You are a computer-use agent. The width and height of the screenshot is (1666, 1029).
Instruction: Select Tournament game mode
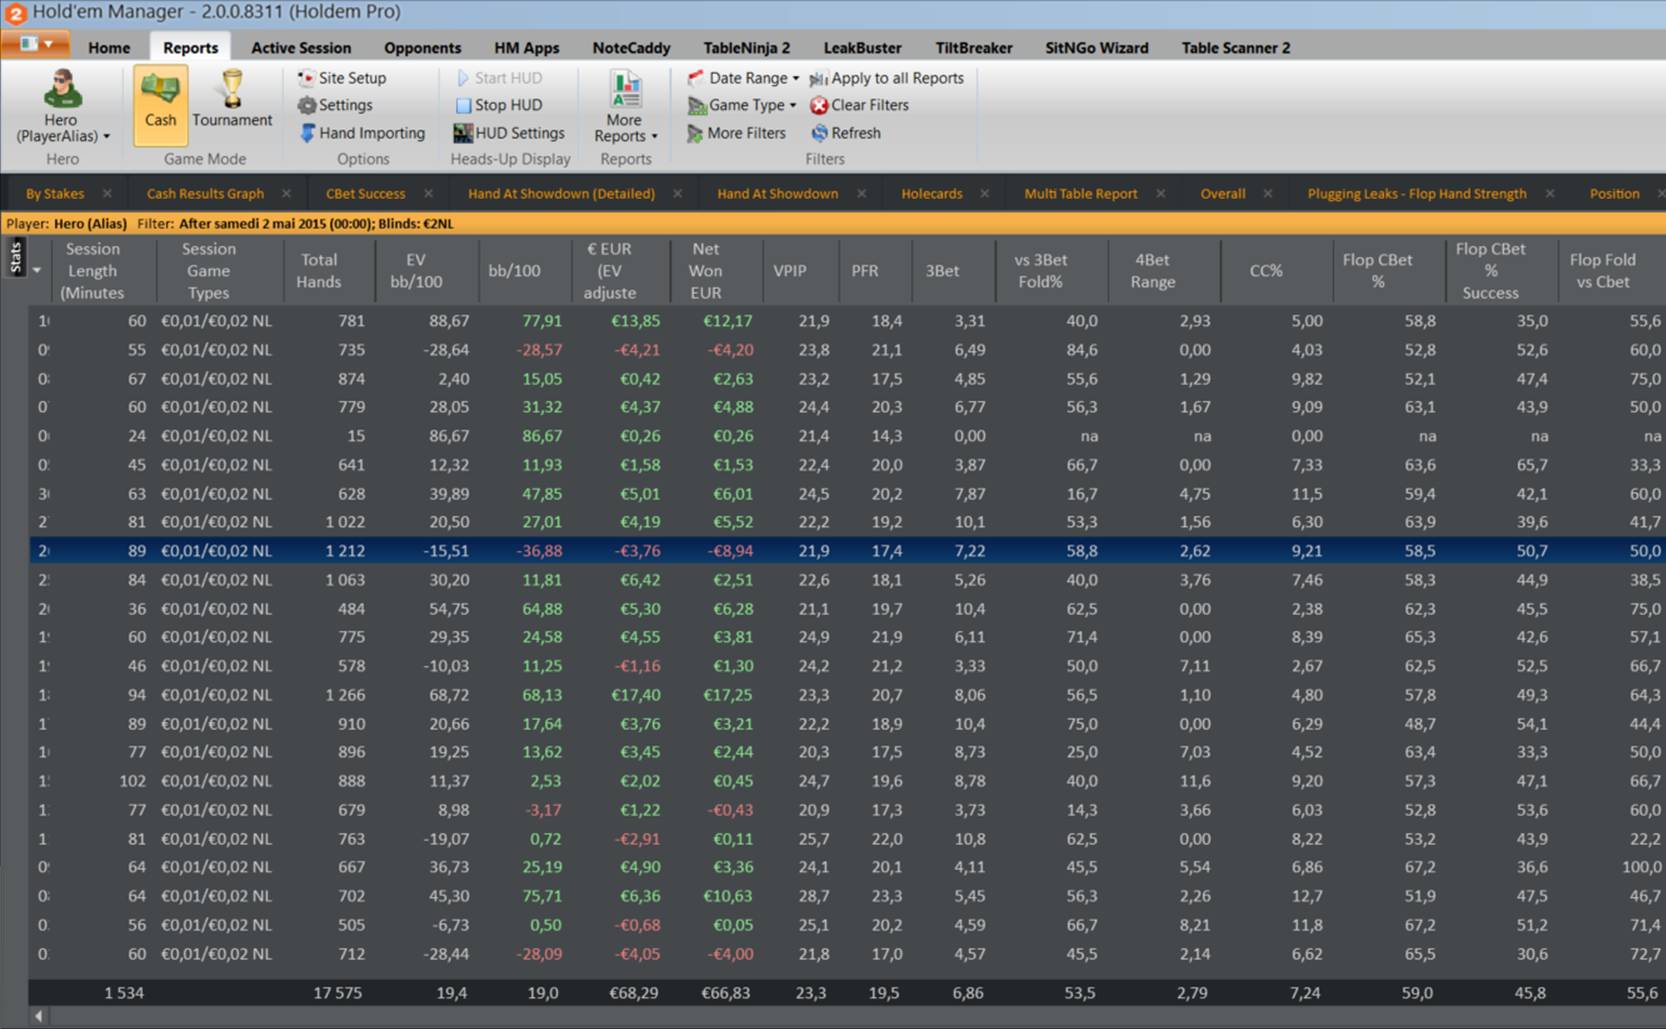(232, 100)
